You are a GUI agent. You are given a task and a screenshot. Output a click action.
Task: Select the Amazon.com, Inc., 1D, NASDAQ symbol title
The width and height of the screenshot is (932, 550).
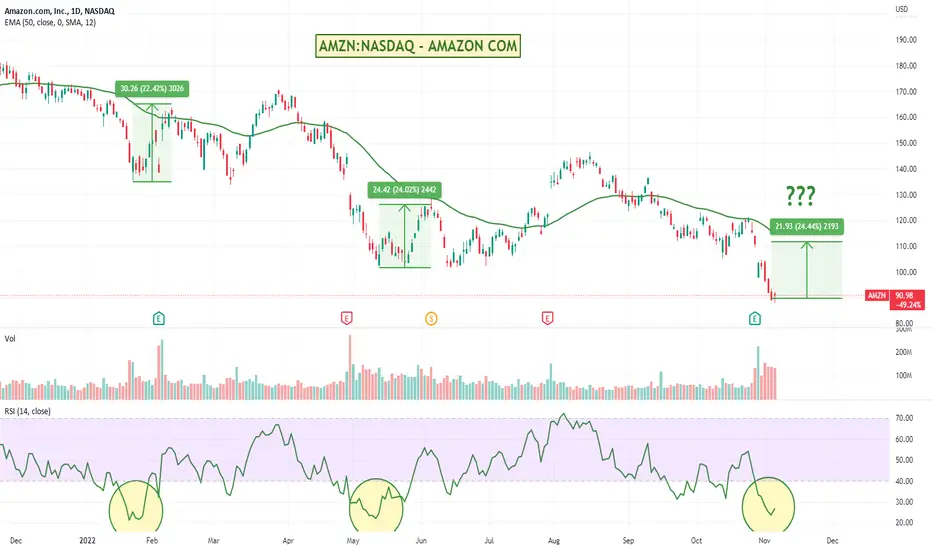click(59, 11)
